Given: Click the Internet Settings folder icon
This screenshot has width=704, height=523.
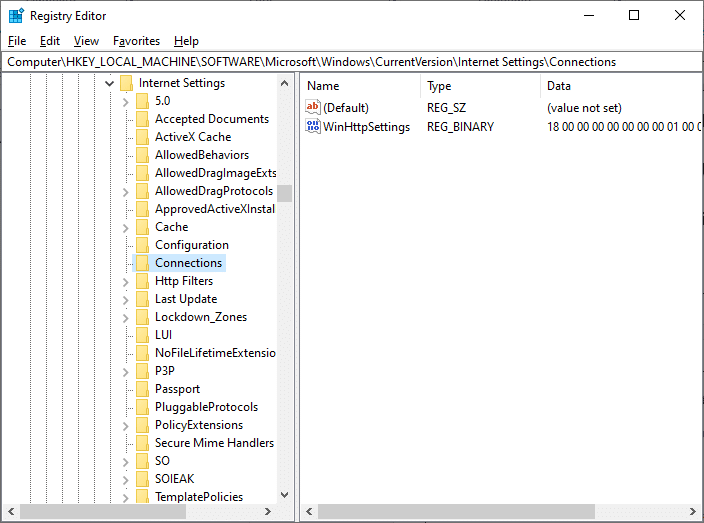Looking at the screenshot, I should tap(126, 83).
